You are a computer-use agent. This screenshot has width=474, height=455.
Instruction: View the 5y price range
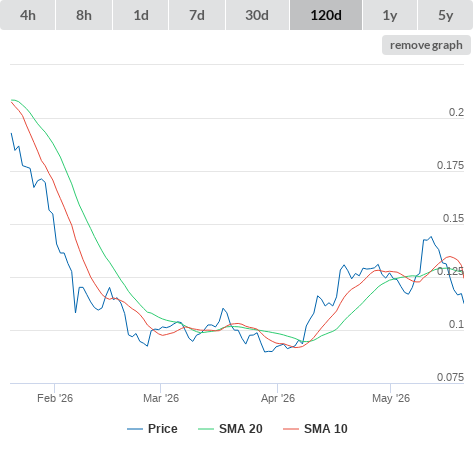coord(446,15)
